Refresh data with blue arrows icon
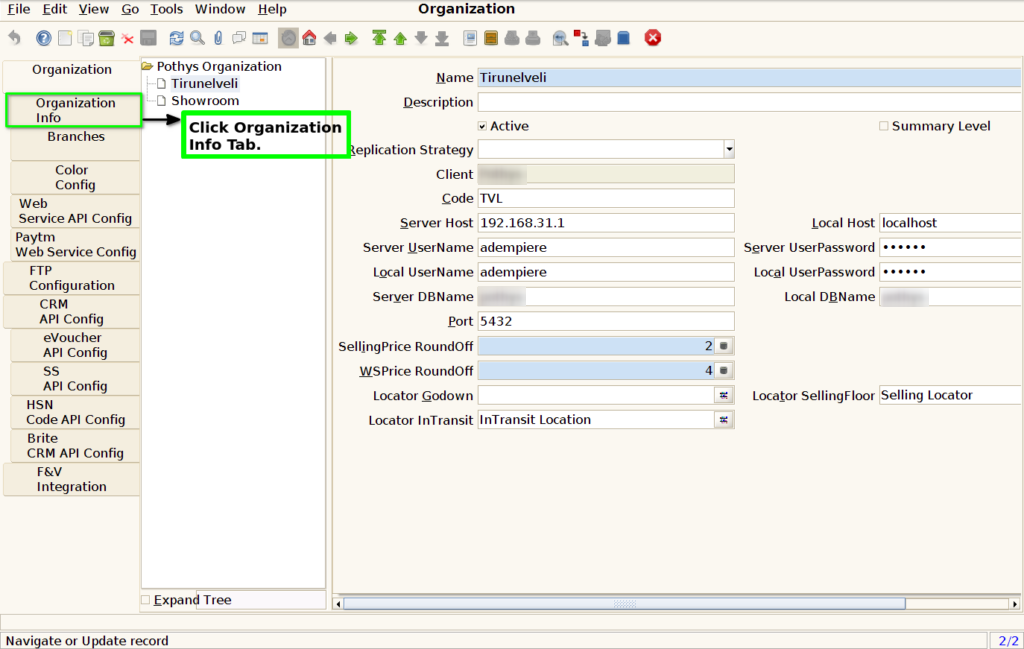The image size is (1024, 649). [176, 38]
